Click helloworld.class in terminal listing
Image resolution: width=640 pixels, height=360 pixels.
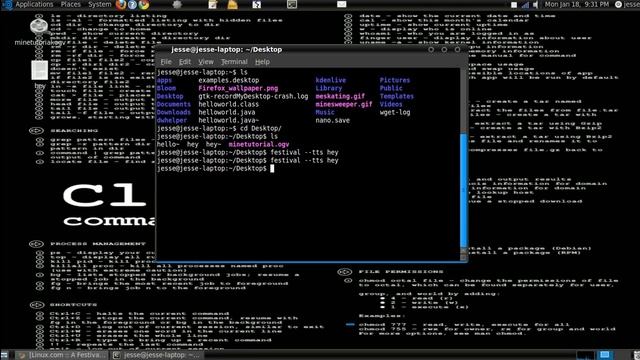[x=229, y=104]
